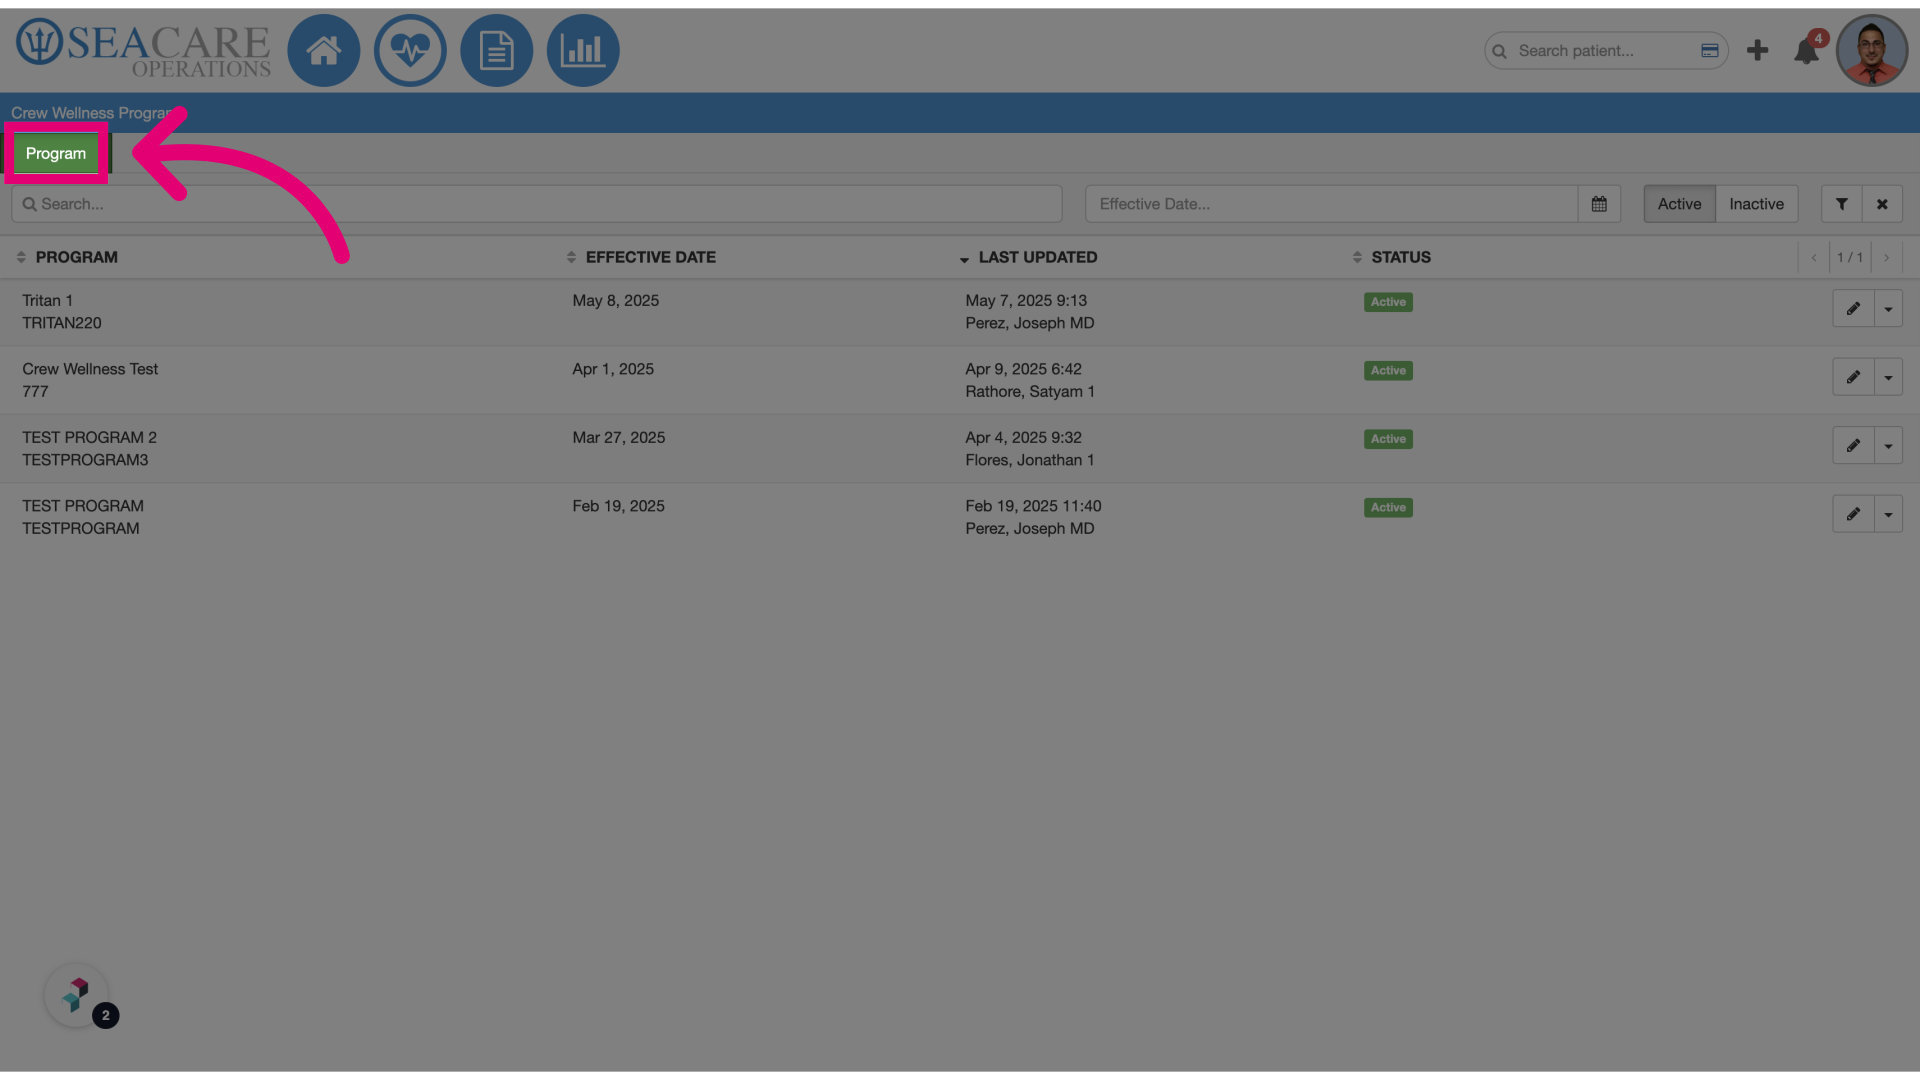Go to previous page of results
Viewport: 1920px width, 1080px height.
tap(1814, 258)
